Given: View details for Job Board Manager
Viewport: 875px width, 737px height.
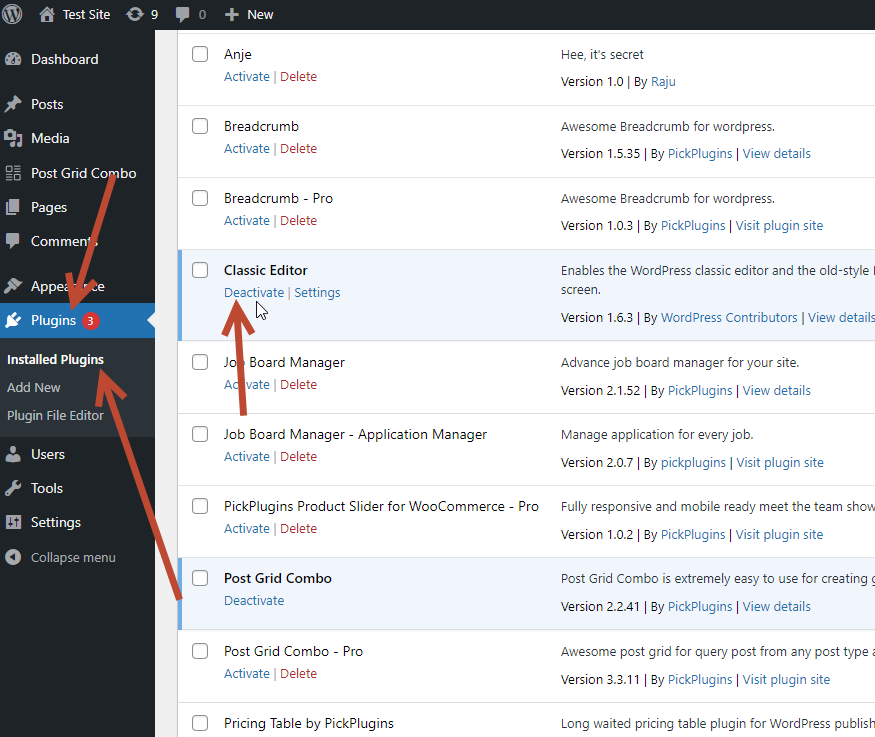Looking at the screenshot, I should point(776,391).
